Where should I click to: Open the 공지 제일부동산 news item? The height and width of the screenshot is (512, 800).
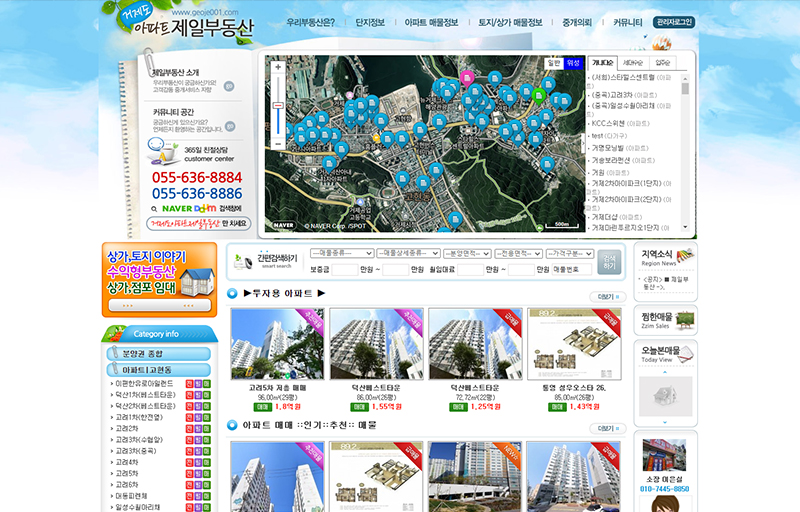click(666, 283)
